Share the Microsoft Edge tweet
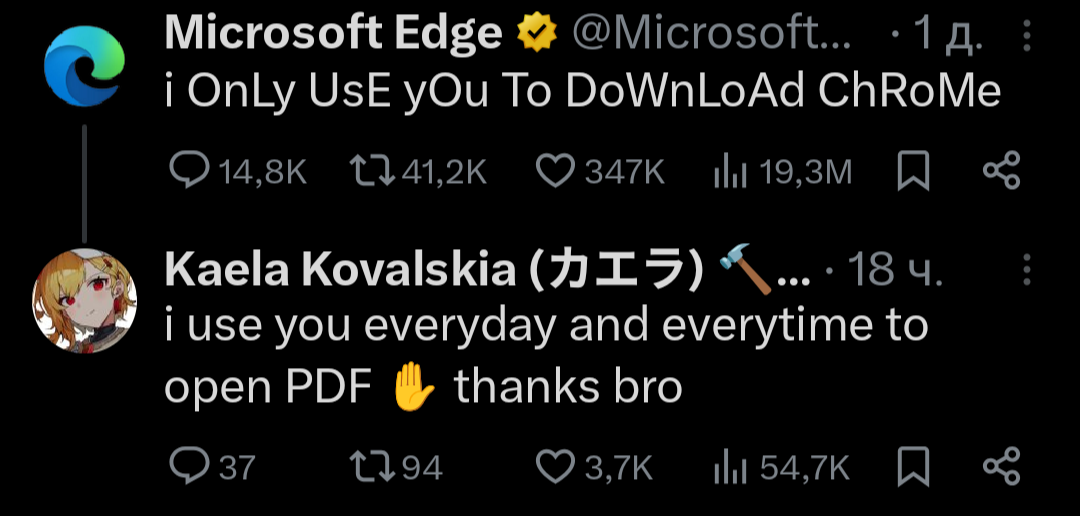The width and height of the screenshot is (1080, 516). 1001,173
